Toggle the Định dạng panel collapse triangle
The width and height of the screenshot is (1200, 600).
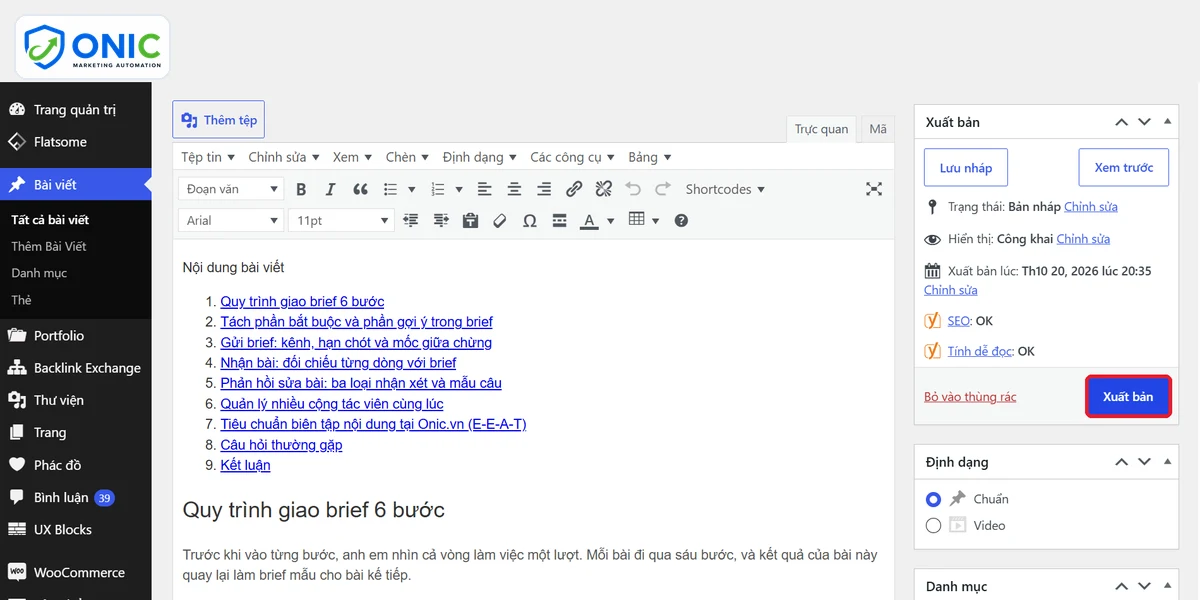(x=1167, y=462)
